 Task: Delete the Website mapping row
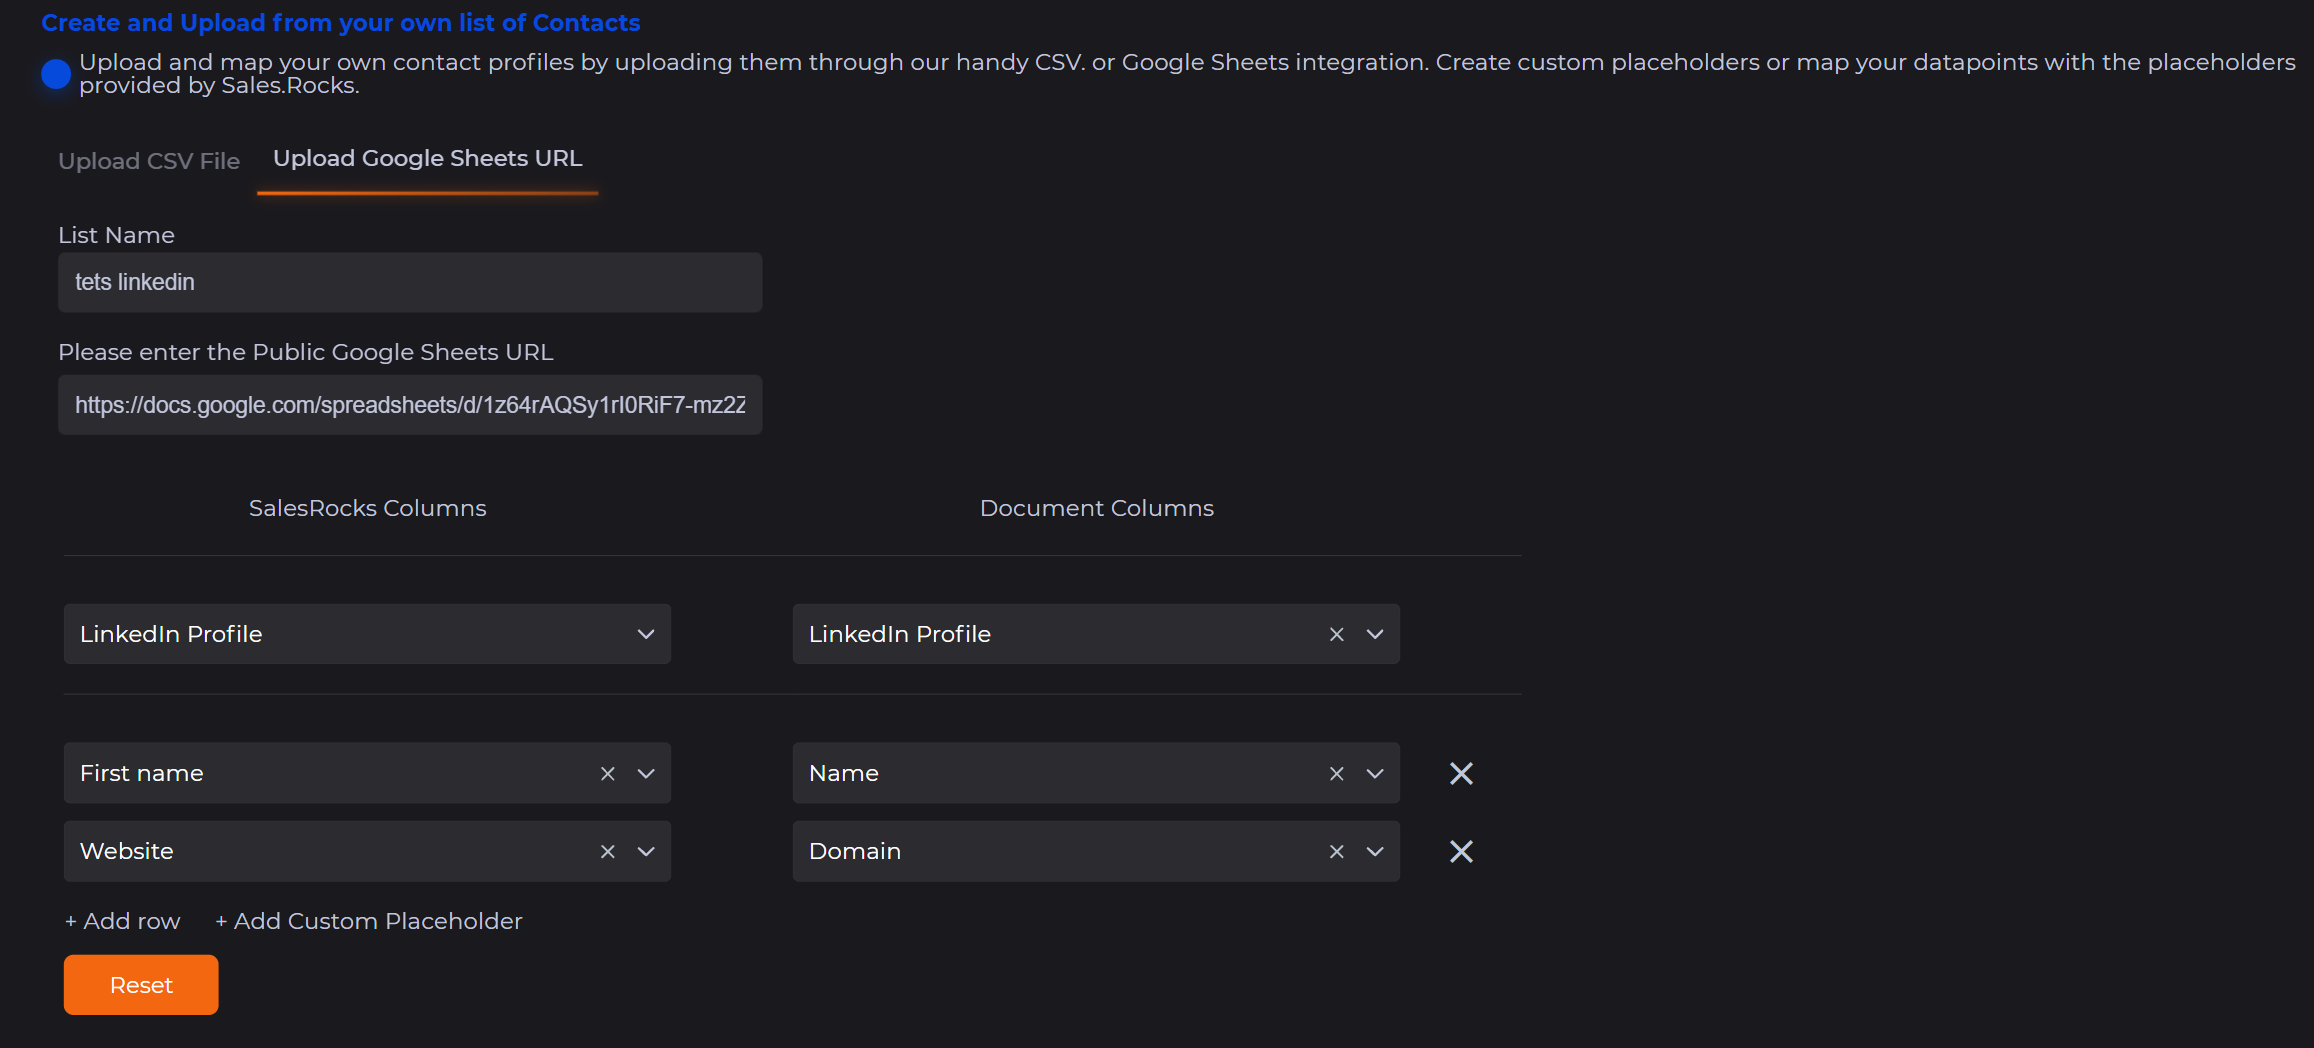tap(1461, 851)
